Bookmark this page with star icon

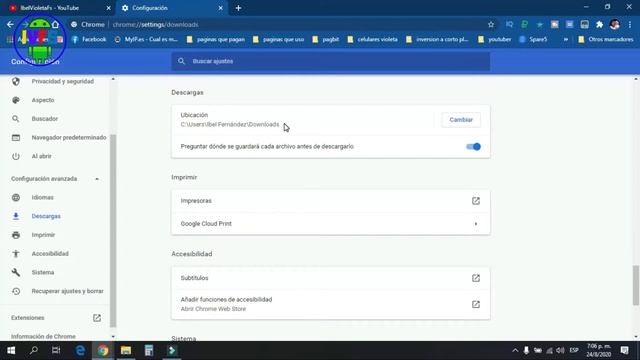coord(491,24)
